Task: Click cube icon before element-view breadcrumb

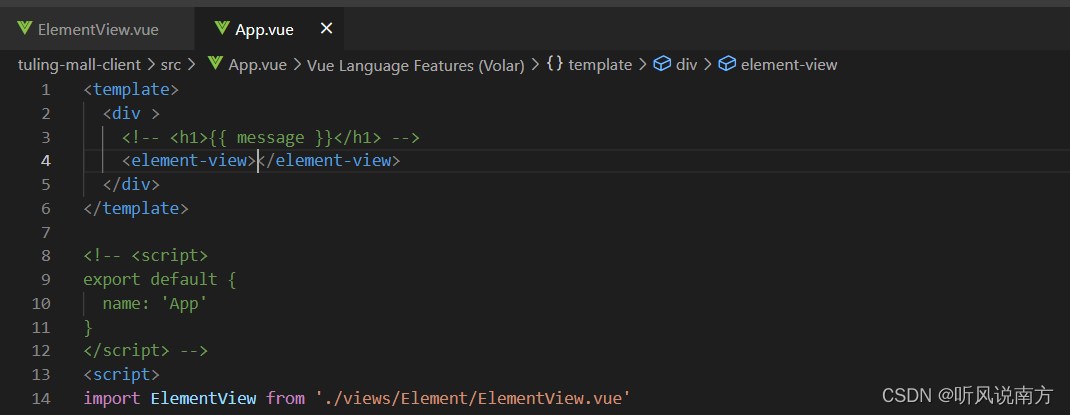Action: (727, 65)
